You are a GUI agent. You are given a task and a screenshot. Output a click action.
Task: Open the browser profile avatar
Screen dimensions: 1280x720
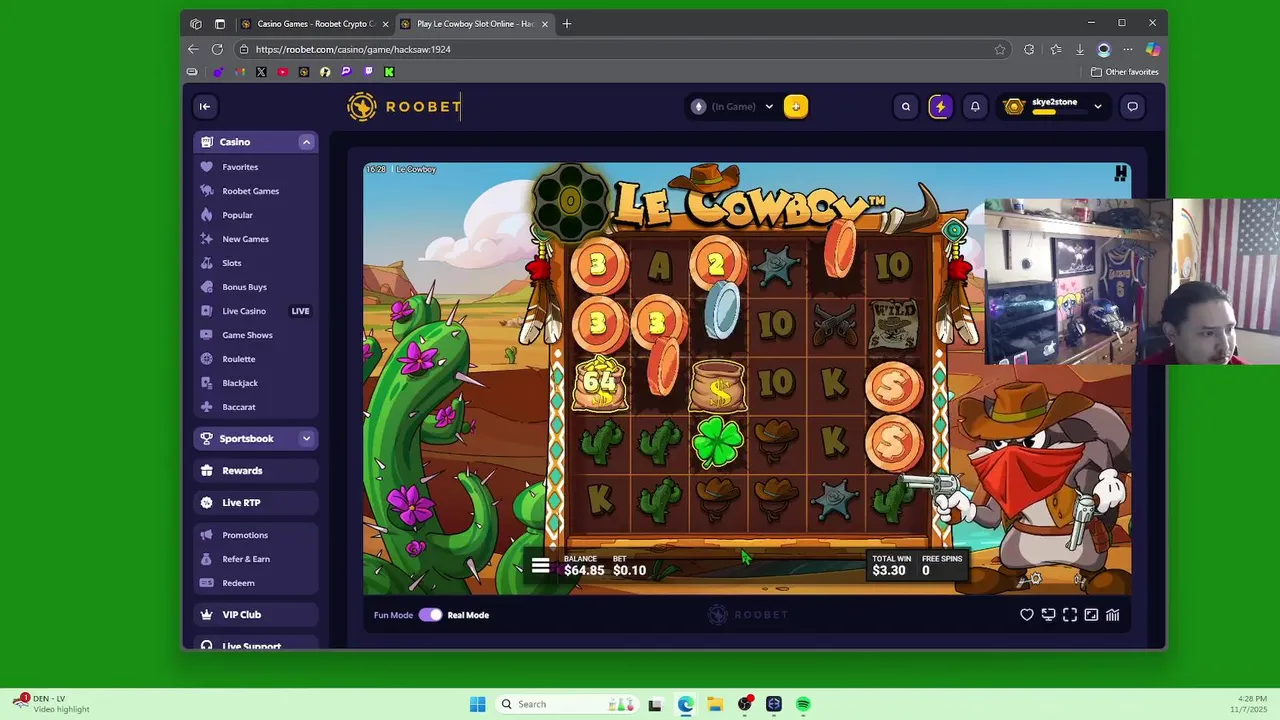tap(1104, 49)
